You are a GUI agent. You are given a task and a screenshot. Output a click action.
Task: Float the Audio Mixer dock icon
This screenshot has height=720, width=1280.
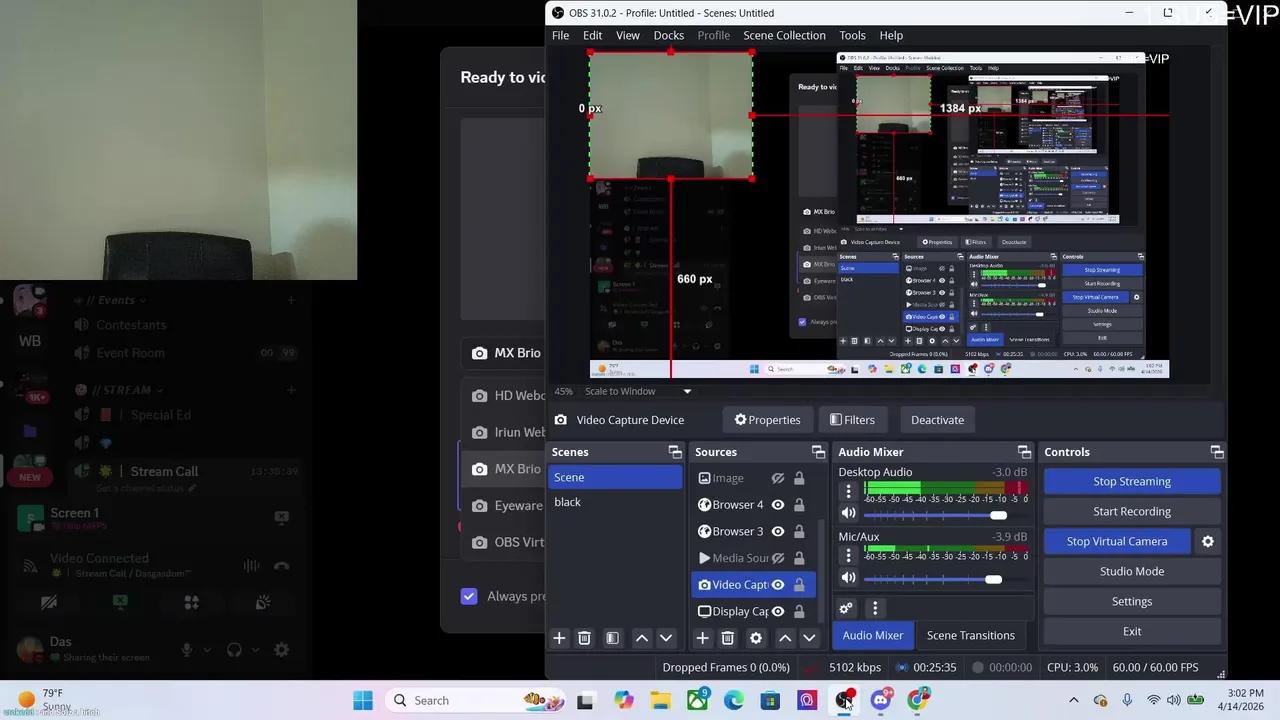tap(1024, 452)
